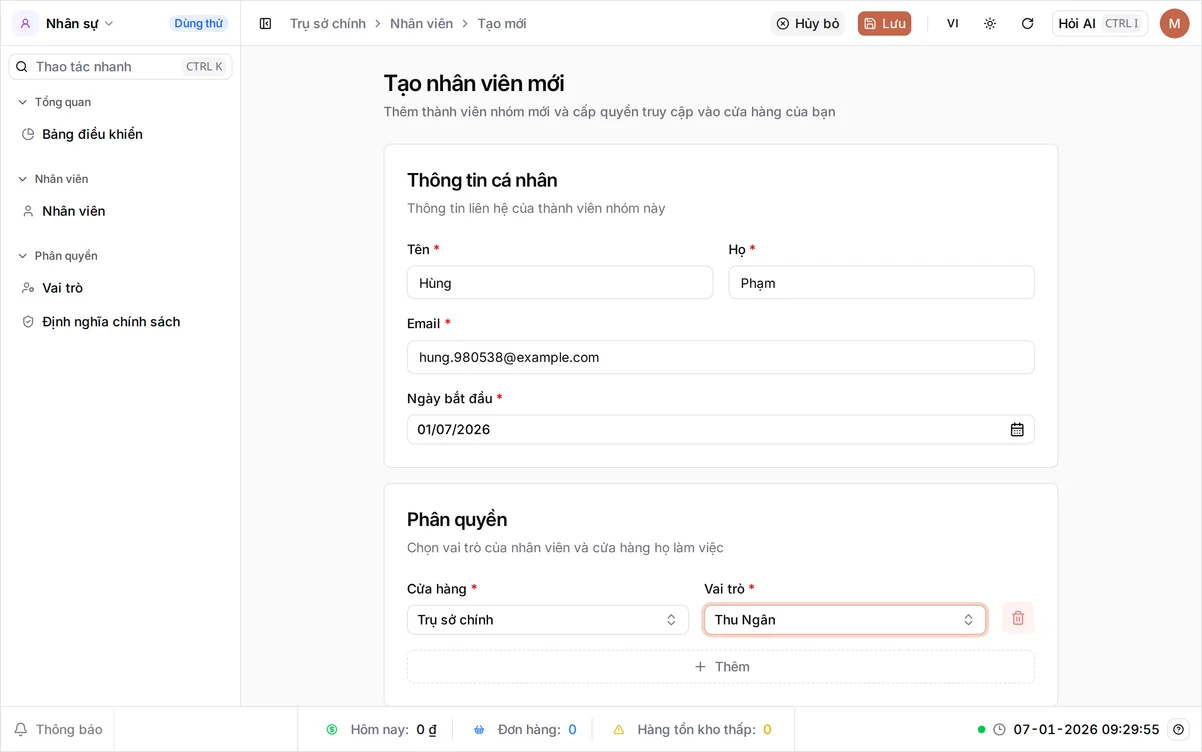Click the Họ field with Phạm
Screen dimensions: 1202x752
click(x=881, y=283)
